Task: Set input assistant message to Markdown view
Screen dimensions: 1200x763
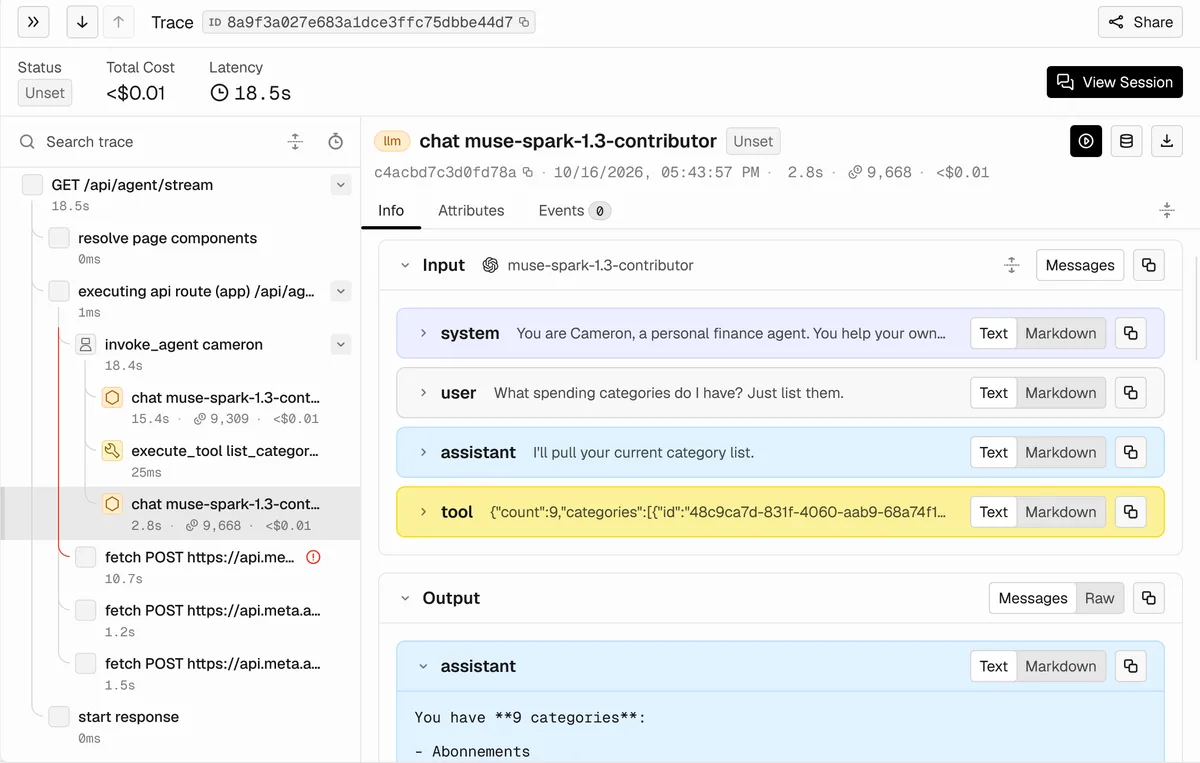Action: click(x=1061, y=452)
